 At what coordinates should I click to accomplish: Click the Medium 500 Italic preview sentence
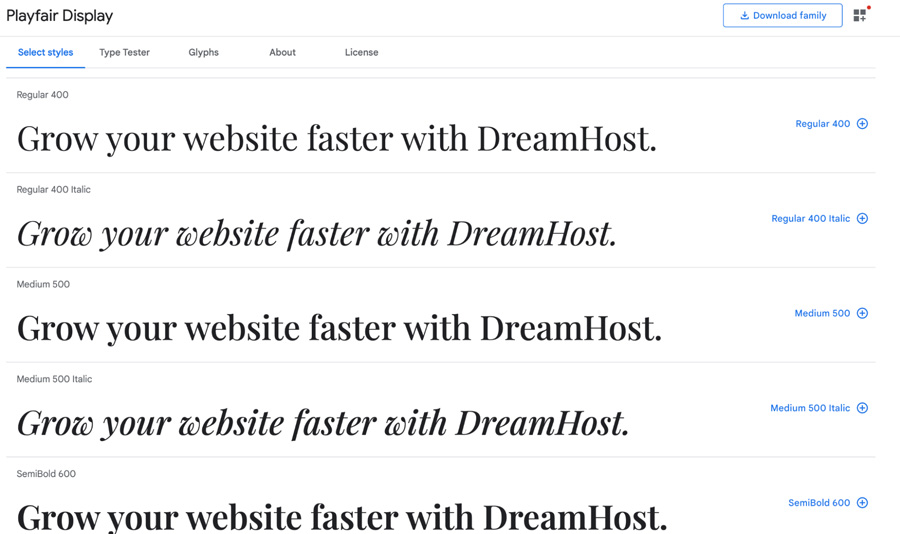coord(323,424)
